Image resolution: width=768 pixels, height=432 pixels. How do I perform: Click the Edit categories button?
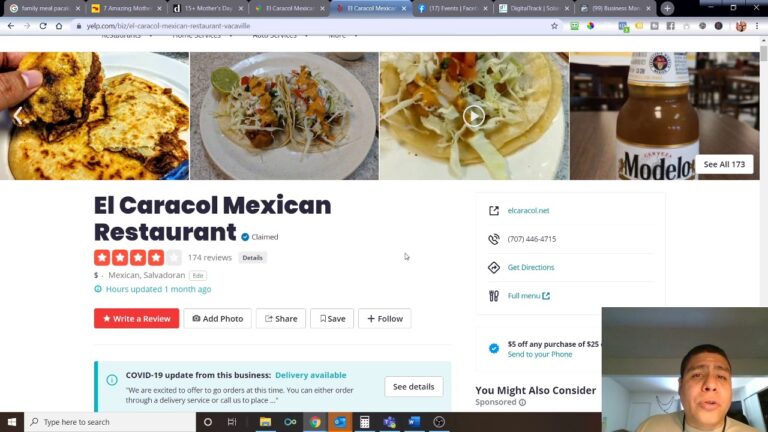coord(198,276)
